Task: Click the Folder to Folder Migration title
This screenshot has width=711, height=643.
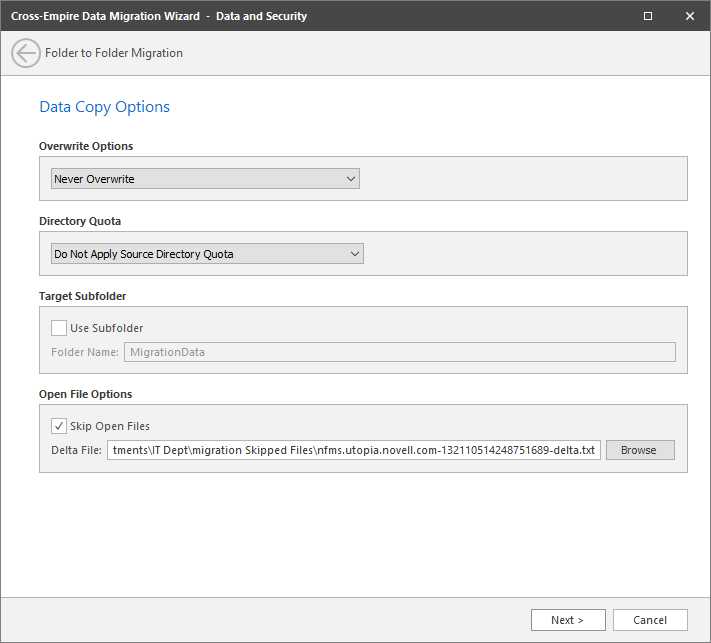Action: (114, 53)
